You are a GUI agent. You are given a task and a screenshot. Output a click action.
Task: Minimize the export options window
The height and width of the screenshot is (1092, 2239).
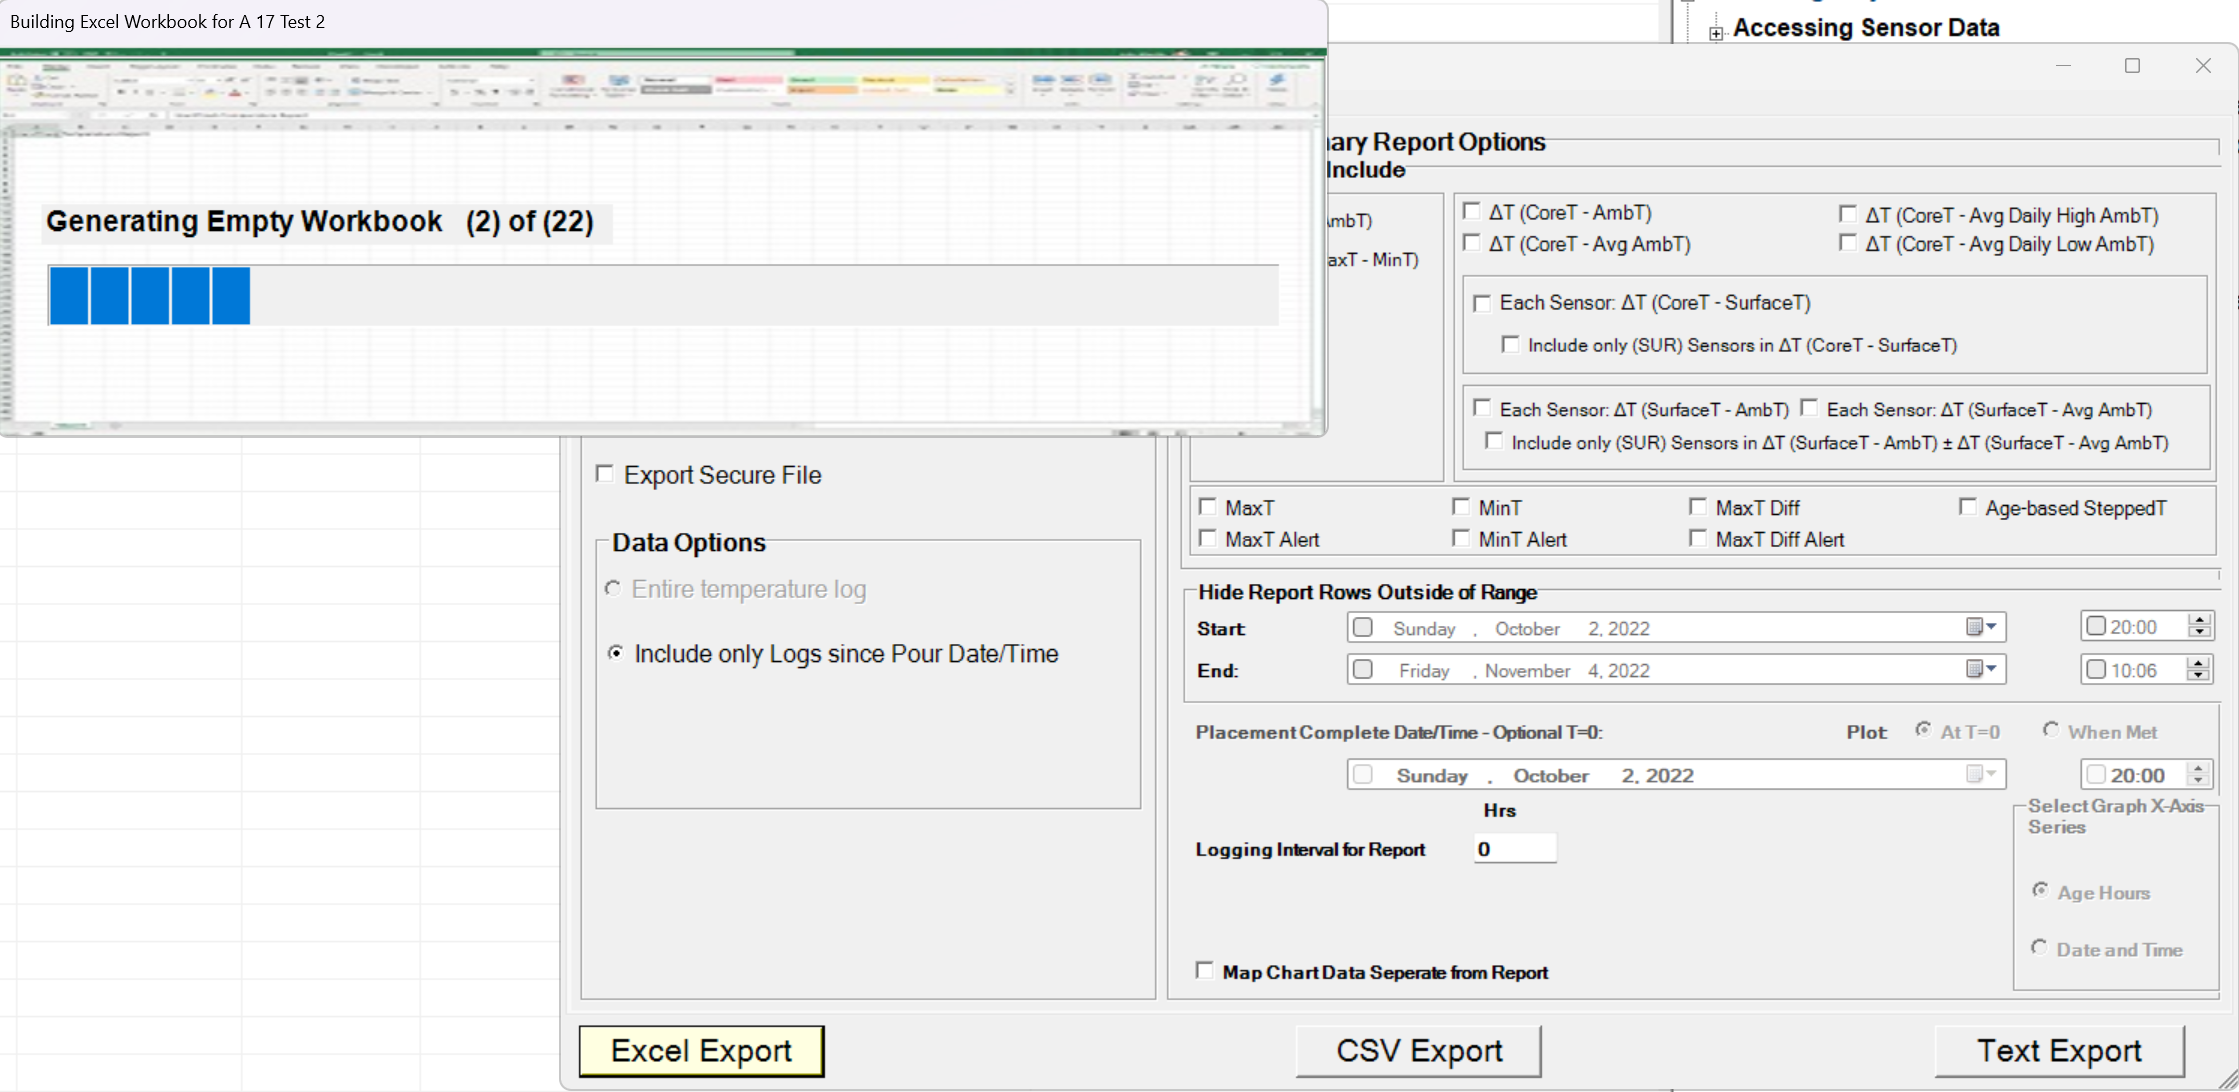[2062, 66]
